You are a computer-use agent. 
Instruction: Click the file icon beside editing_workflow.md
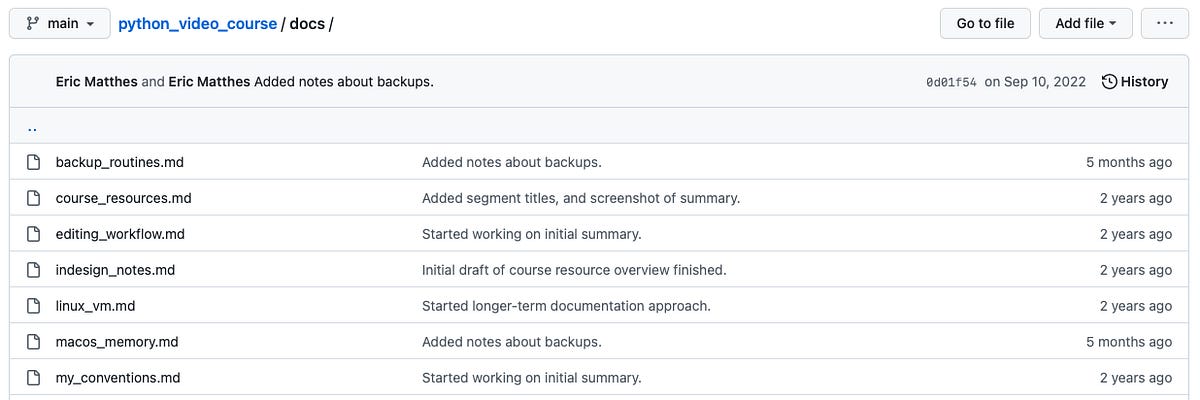(33, 234)
